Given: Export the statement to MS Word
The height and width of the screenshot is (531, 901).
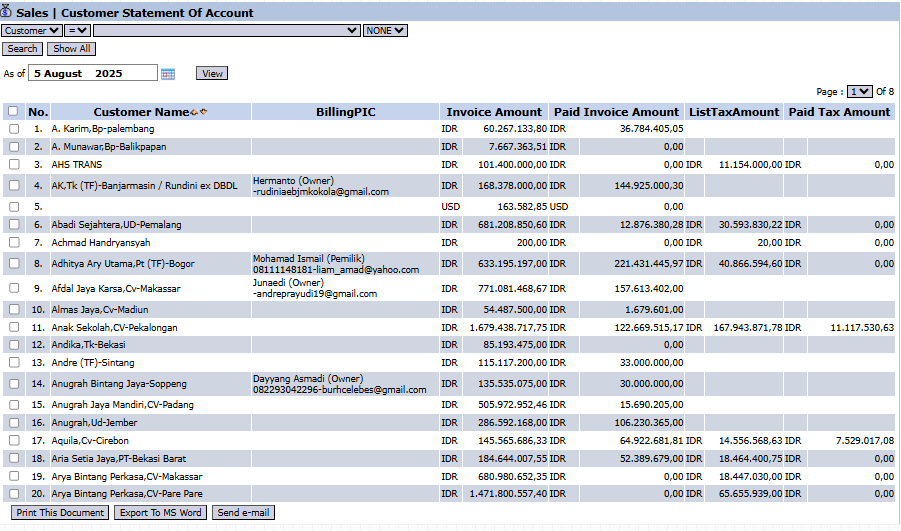Looking at the screenshot, I should [160, 513].
